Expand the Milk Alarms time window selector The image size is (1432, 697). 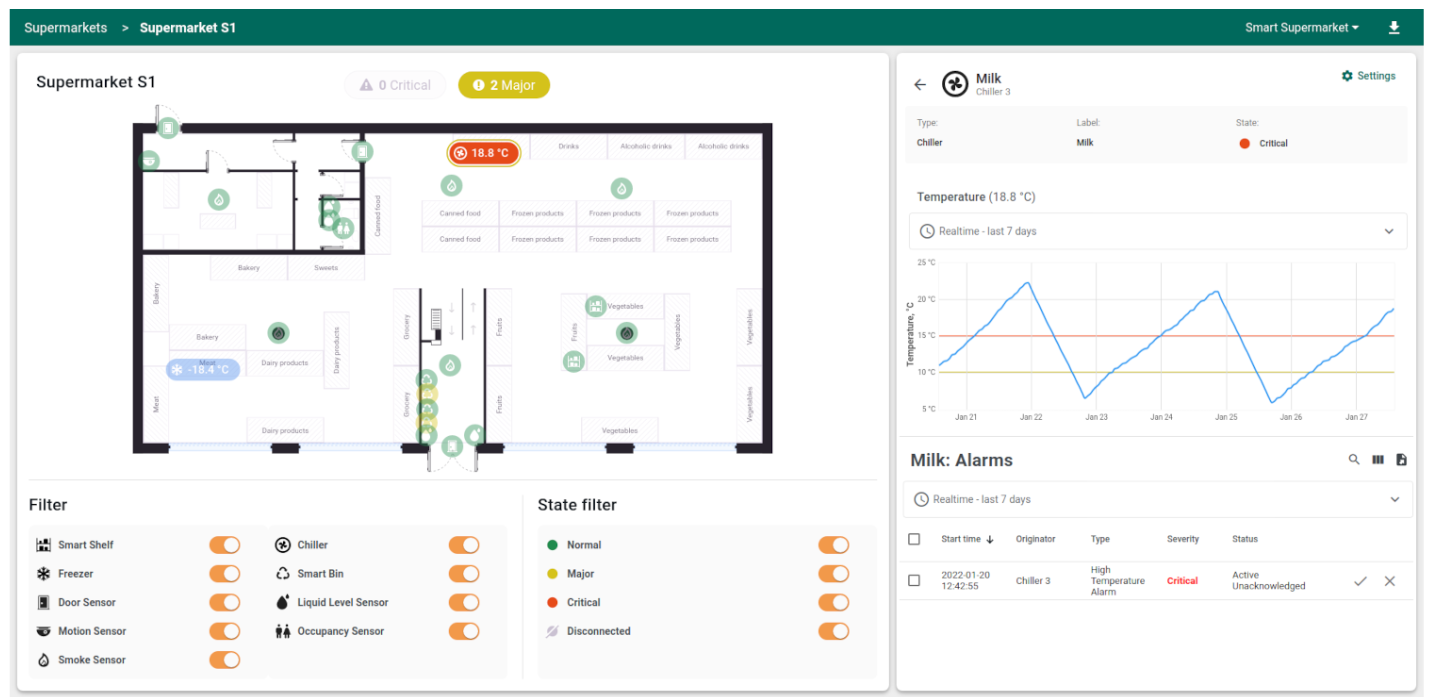click(1157, 499)
